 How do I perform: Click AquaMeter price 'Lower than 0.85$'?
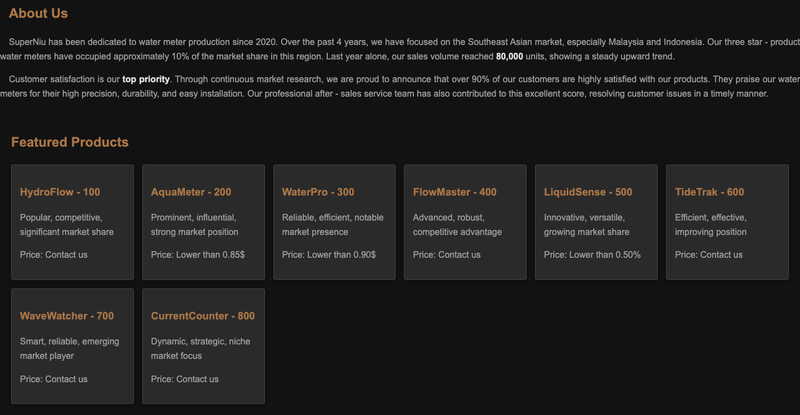[210, 255]
